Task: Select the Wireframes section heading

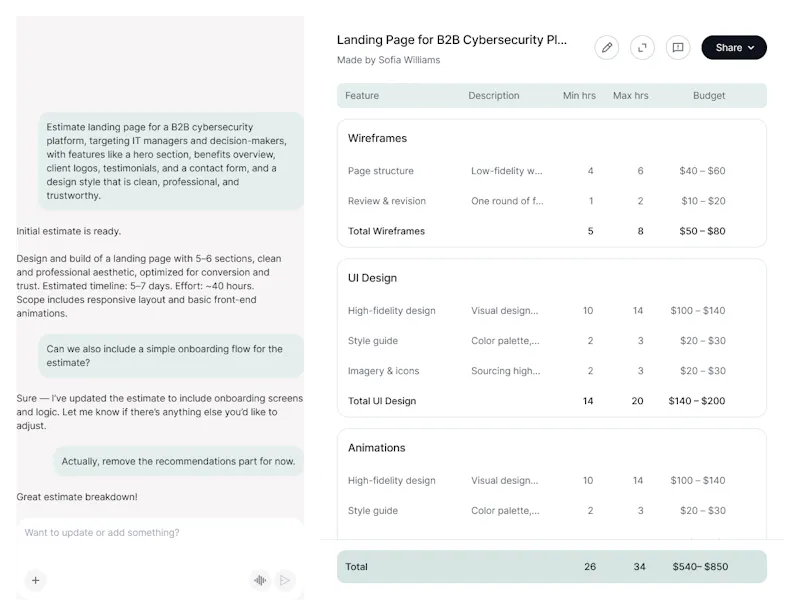Action: (x=378, y=138)
